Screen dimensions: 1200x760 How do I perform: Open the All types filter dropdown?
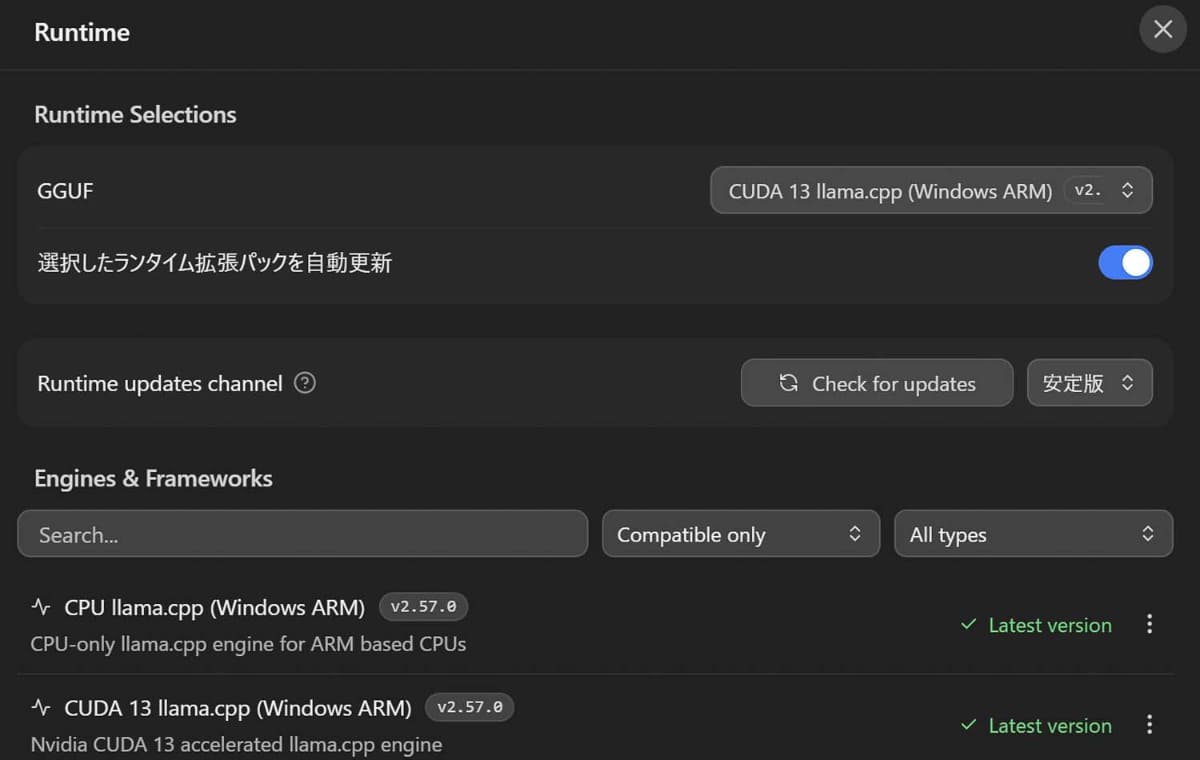1033,534
